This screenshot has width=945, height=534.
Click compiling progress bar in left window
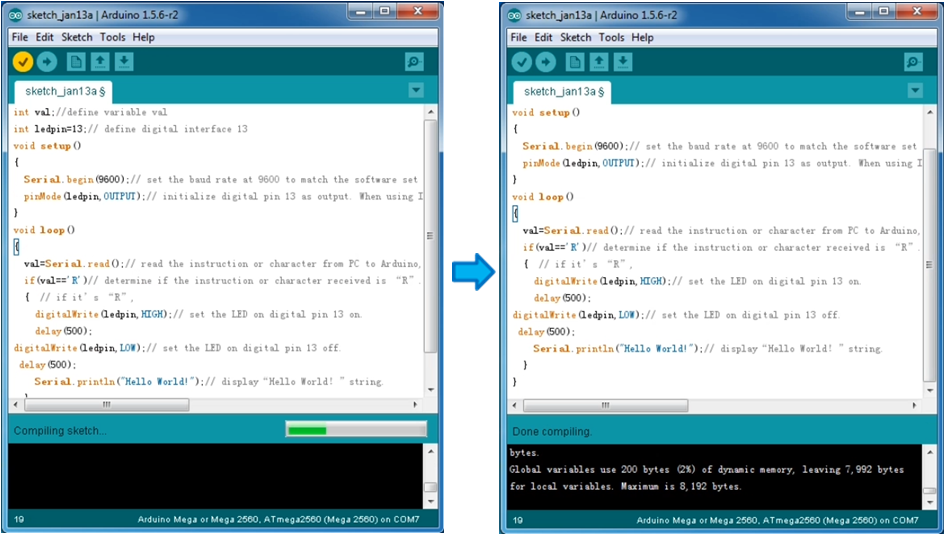tap(356, 430)
